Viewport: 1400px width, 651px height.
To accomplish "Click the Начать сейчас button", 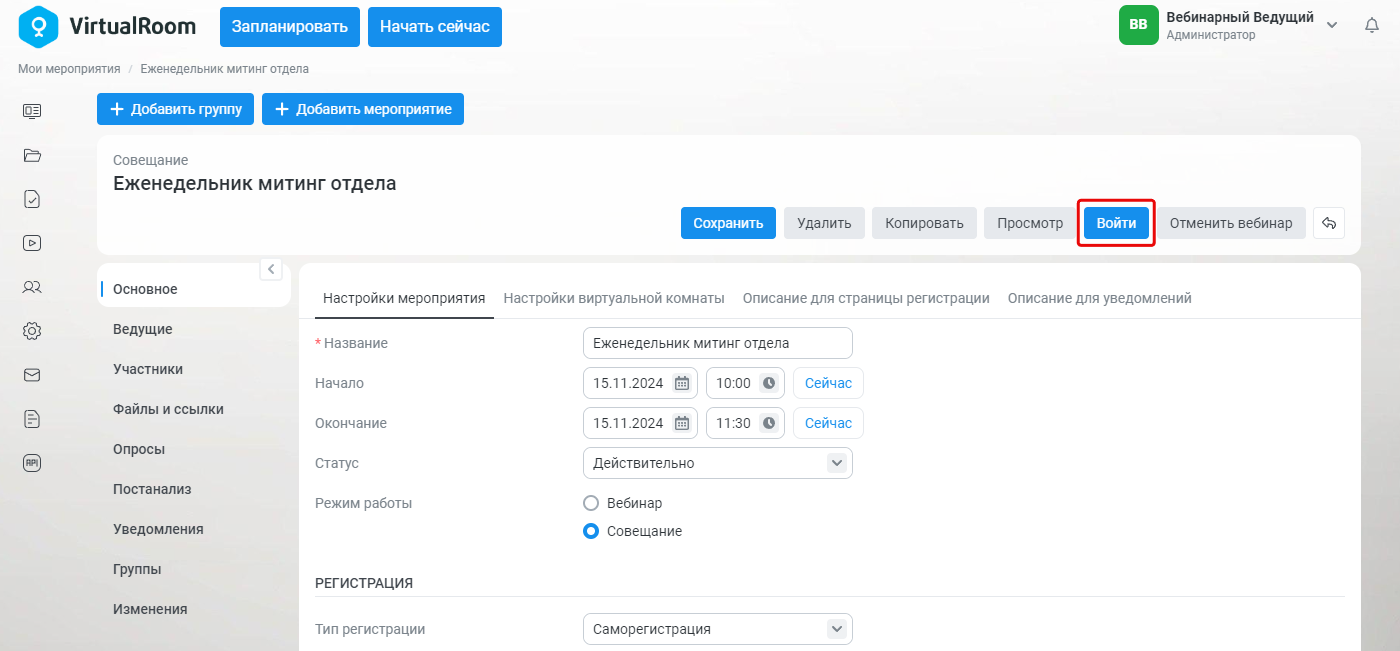I will click(435, 27).
